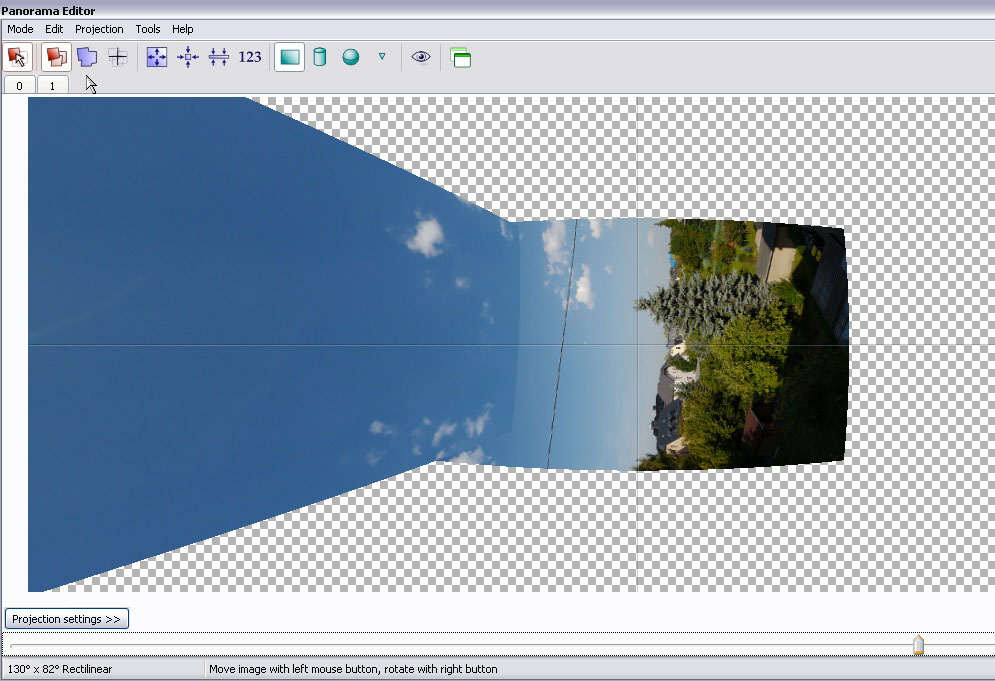Click the Fit panorama icon
This screenshot has height=681, width=995.
point(157,57)
